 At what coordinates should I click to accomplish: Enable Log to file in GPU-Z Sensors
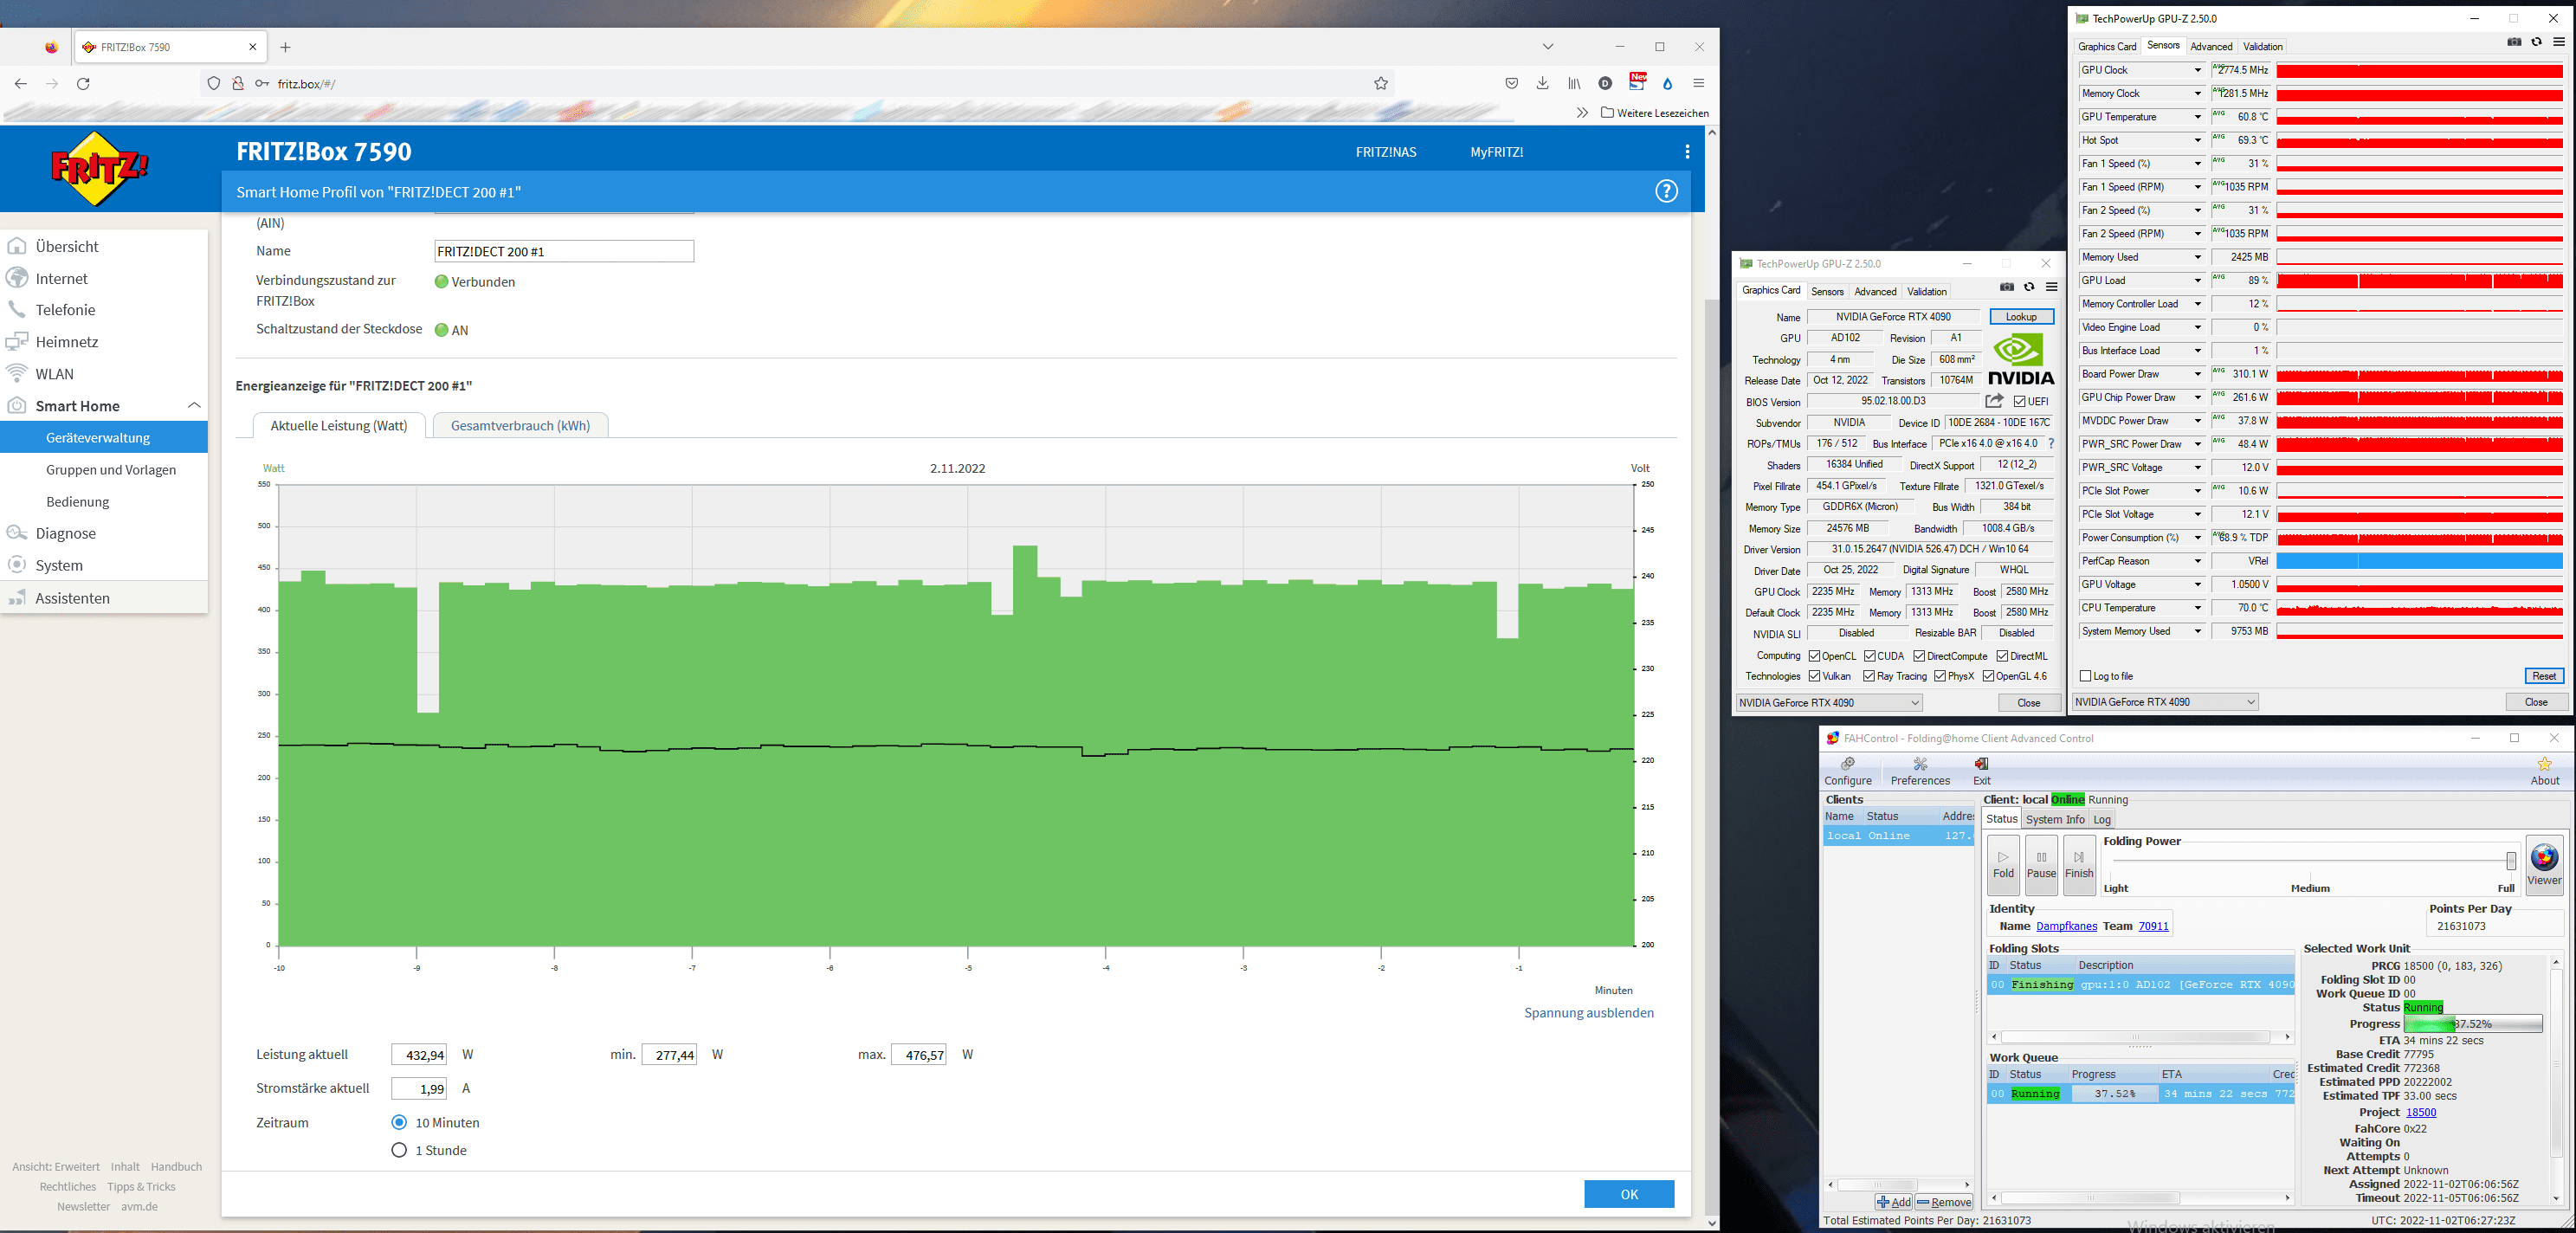[2085, 676]
